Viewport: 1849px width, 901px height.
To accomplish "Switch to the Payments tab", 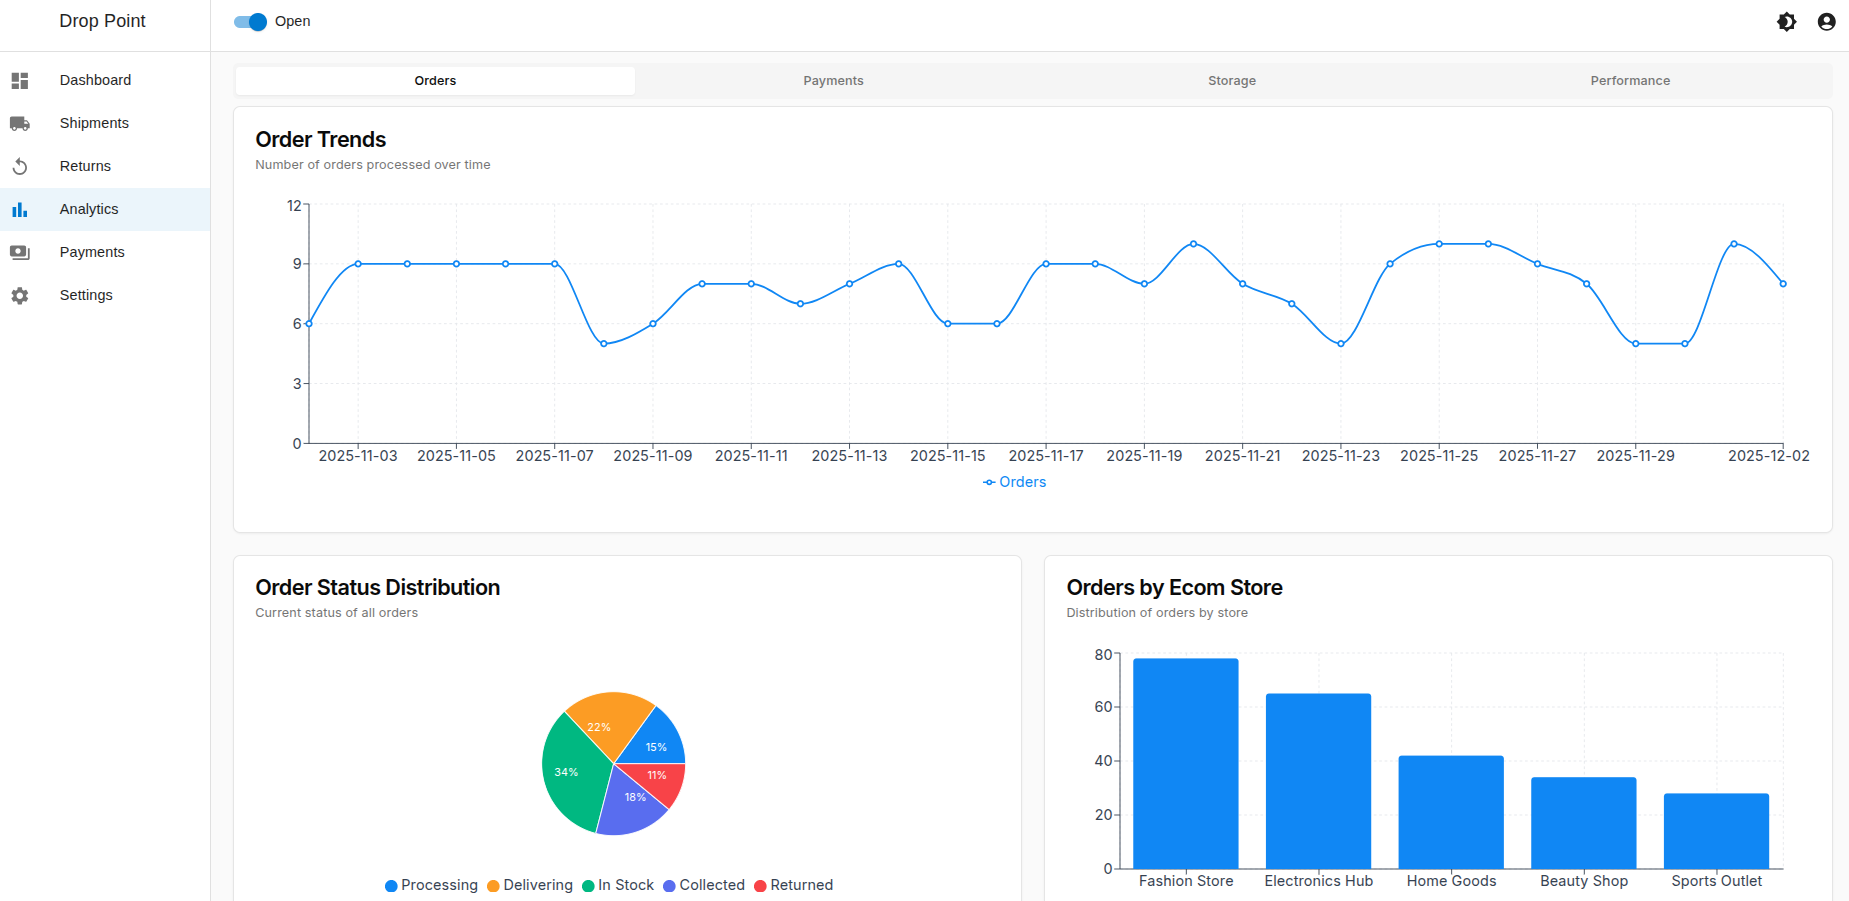I will (833, 81).
